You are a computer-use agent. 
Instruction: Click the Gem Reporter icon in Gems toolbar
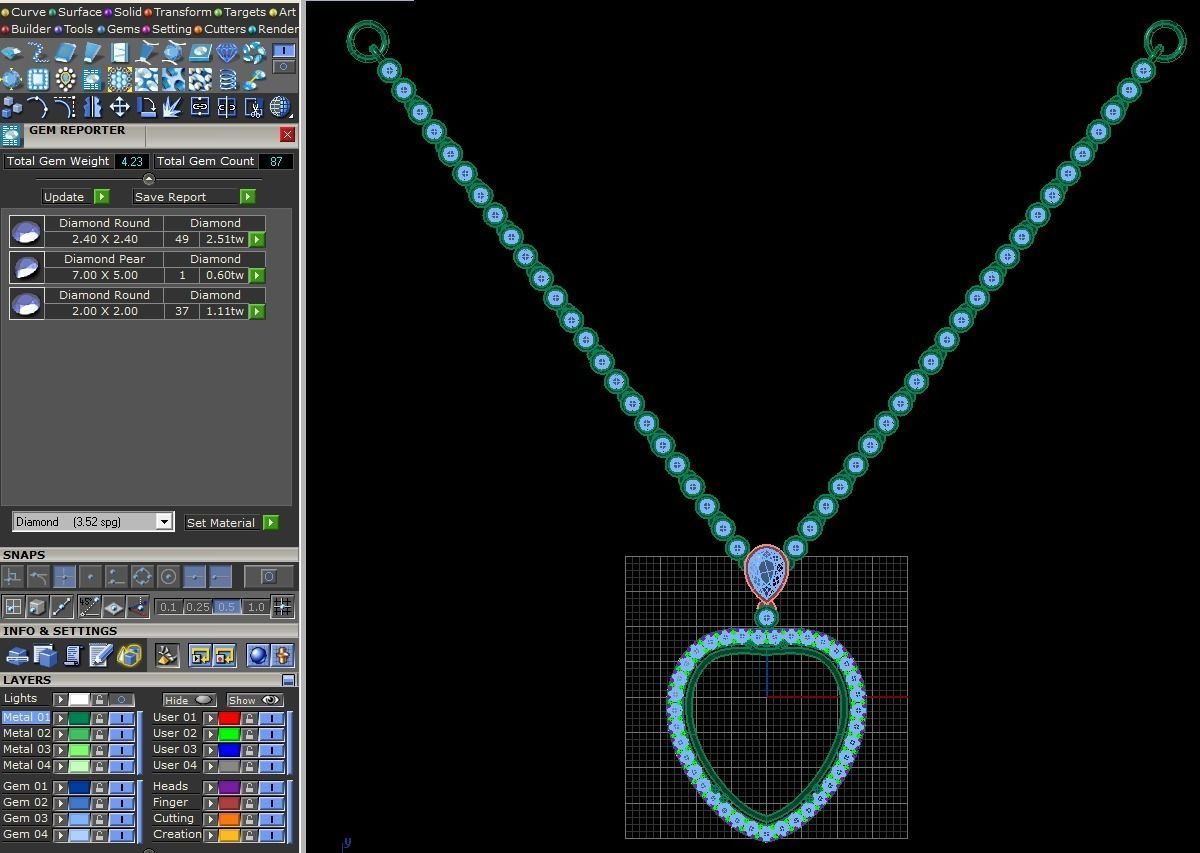coord(92,79)
